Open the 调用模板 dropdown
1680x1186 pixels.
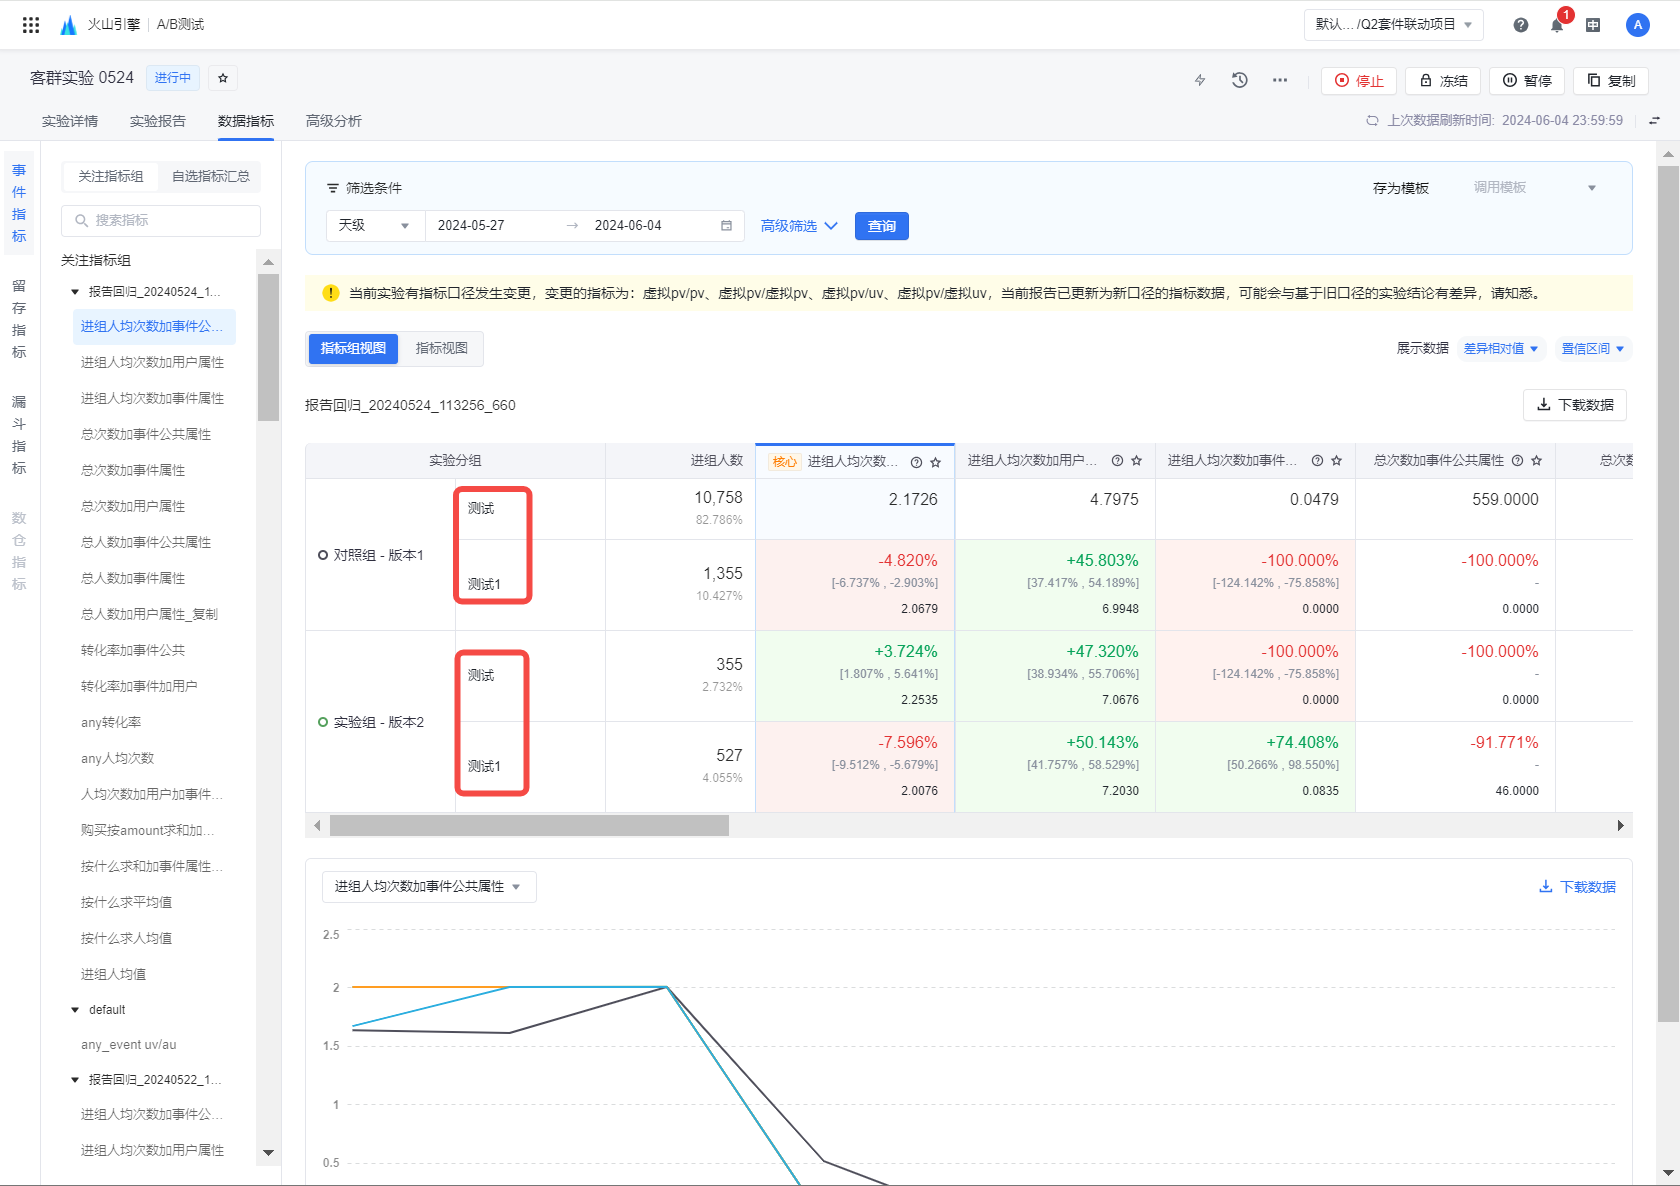(x=1534, y=188)
